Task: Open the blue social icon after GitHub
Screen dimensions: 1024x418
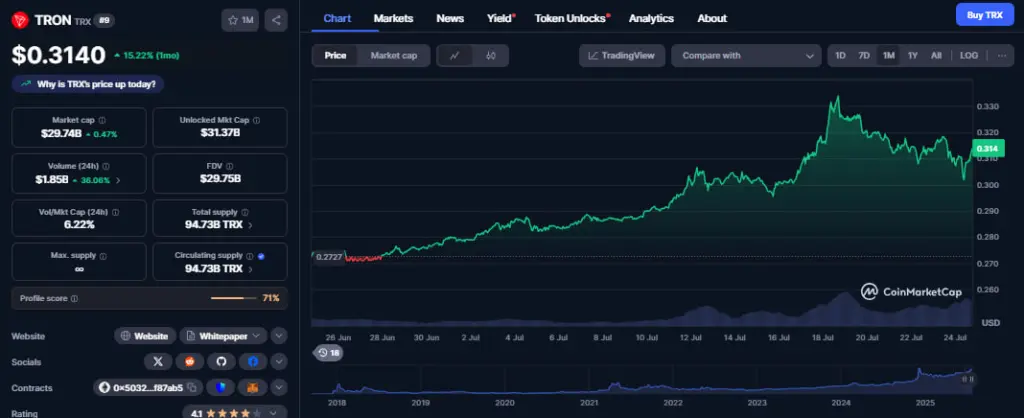Action: point(253,362)
